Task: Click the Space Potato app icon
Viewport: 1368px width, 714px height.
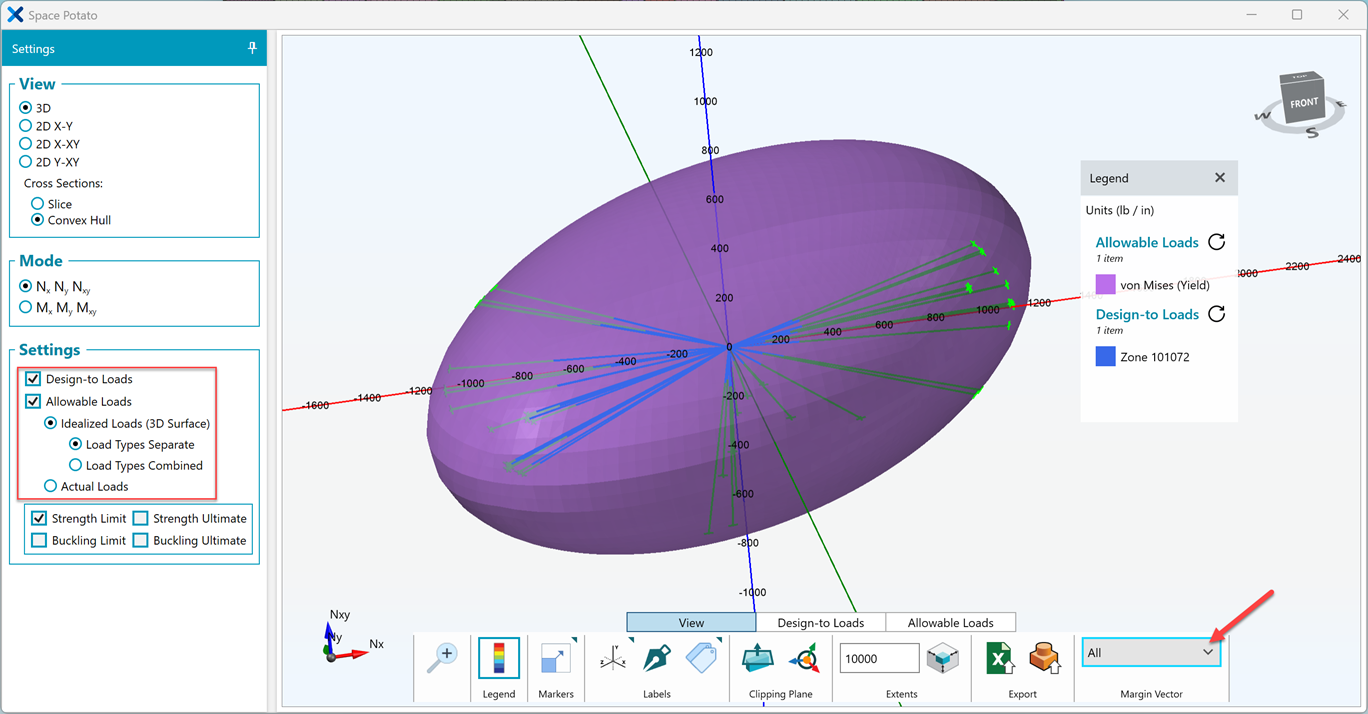Action: click(x=15, y=15)
